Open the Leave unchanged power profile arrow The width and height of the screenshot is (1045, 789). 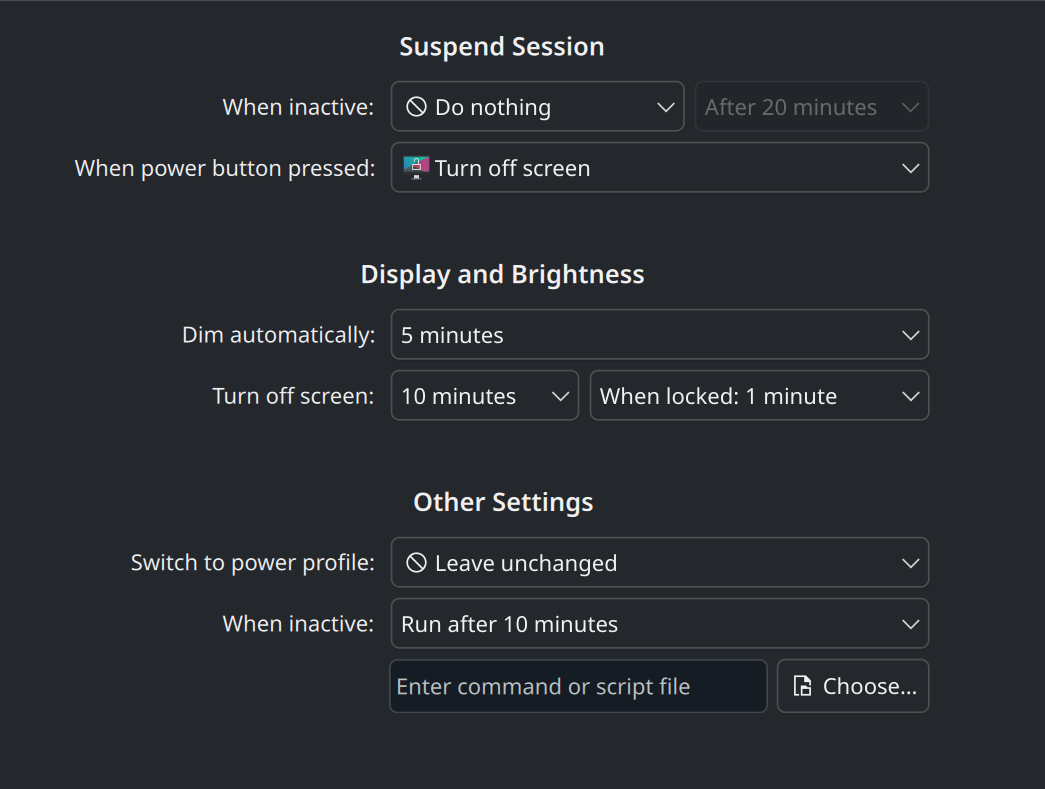910,563
